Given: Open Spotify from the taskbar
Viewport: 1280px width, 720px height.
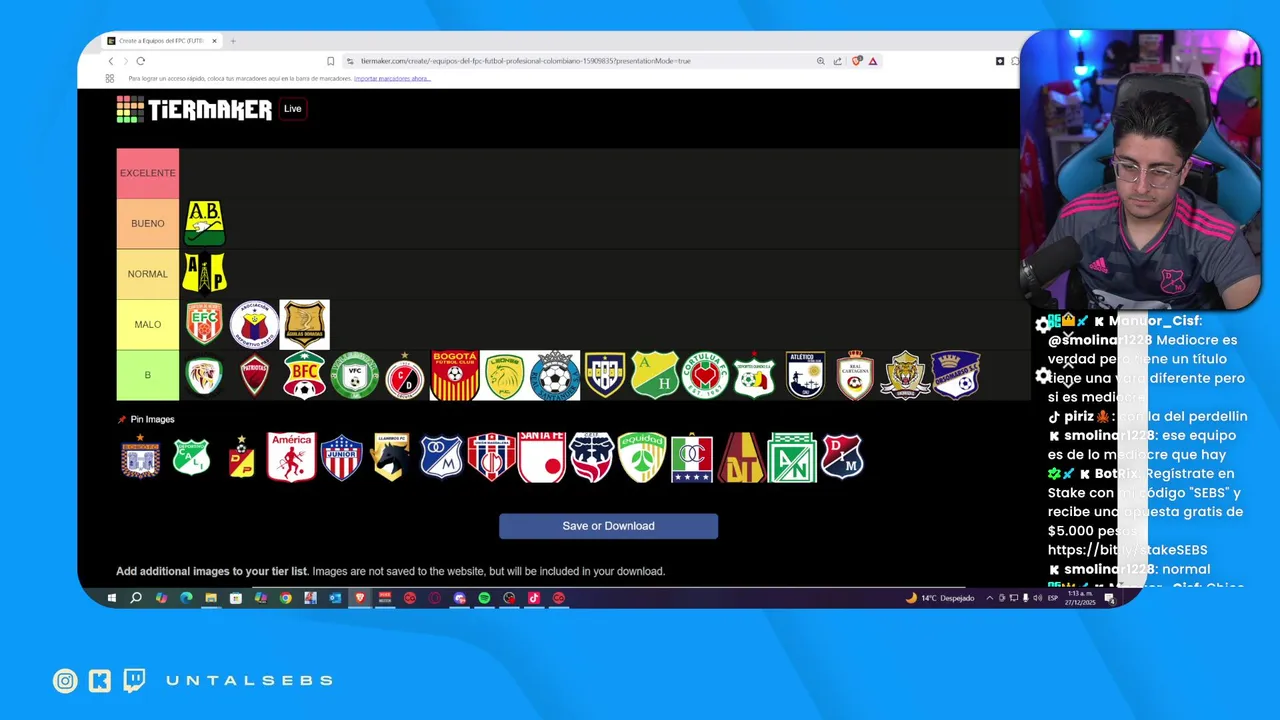Looking at the screenshot, I should tap(484, 598).
